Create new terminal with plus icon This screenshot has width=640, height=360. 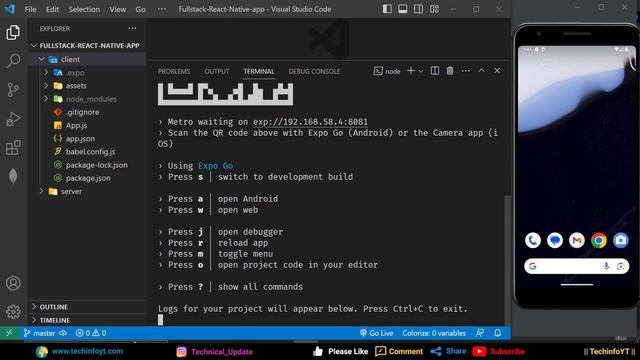click(x=411, y=71)
